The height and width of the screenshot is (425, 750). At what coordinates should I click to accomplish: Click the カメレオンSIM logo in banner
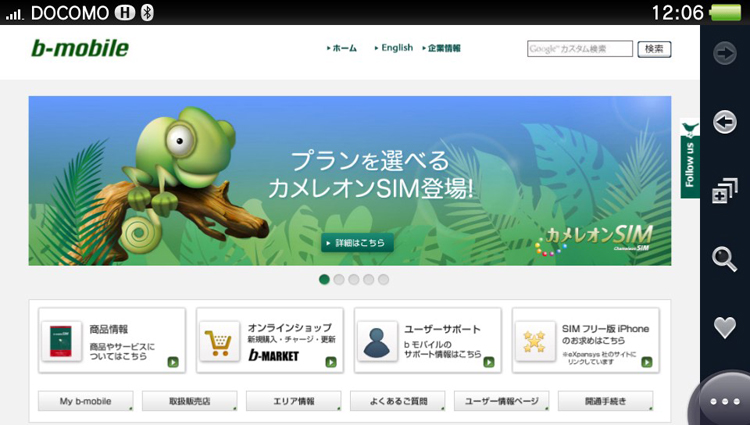(x=595, y=239)
